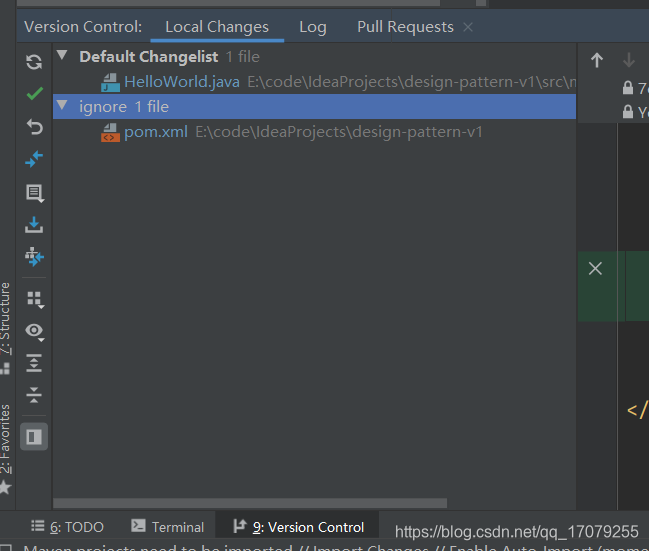This screenshot has width=649, height=551.
Task: Select pom.xml in the ignore changelist
Action: [156, 132]
